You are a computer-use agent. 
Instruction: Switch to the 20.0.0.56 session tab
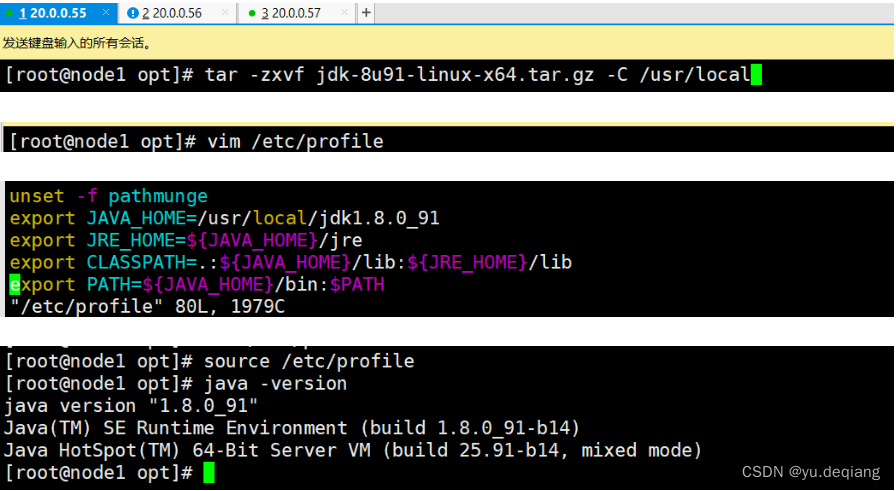click(177, 13)
